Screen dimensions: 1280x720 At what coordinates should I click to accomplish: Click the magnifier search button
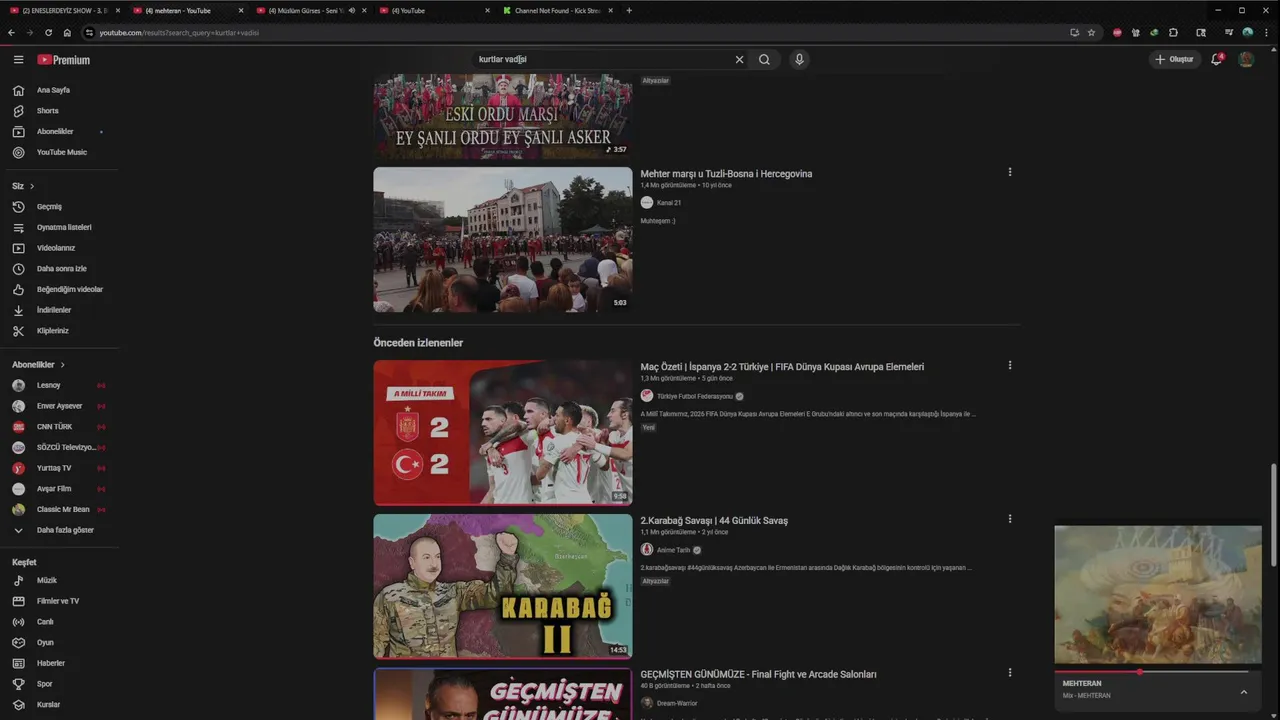764,59
